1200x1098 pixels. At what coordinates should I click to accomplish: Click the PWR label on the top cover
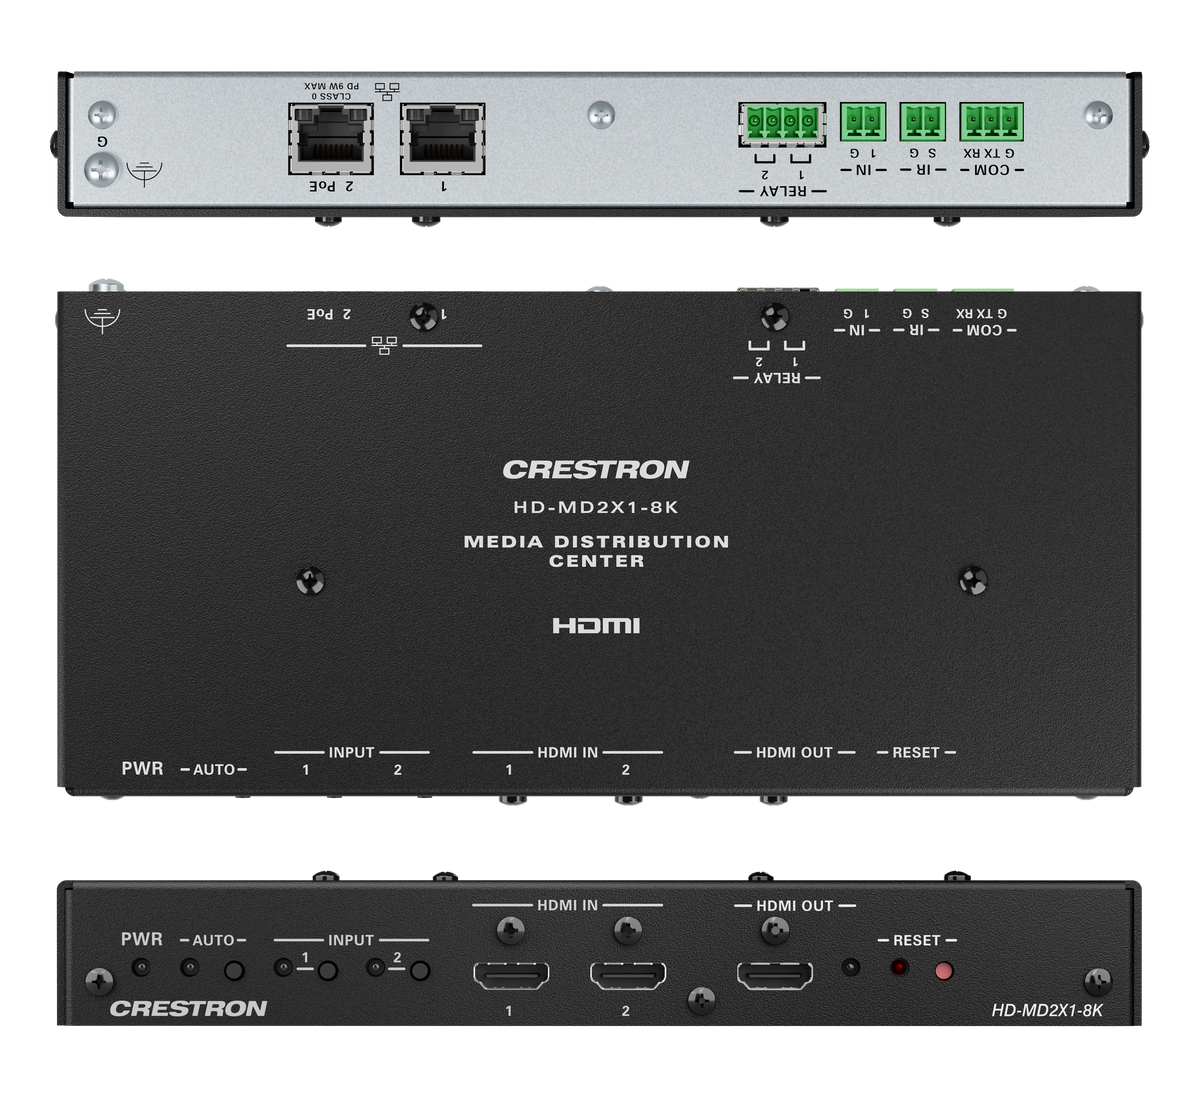coord(142,768)
